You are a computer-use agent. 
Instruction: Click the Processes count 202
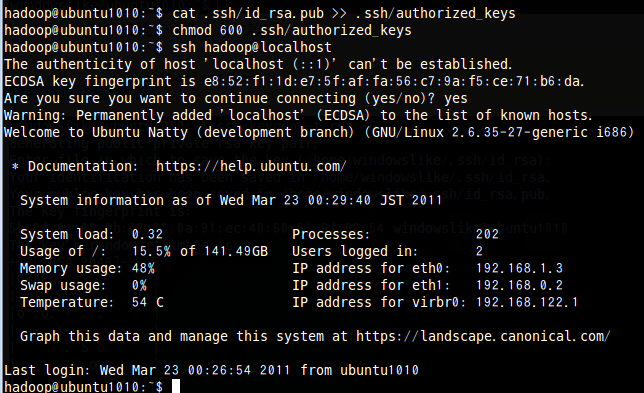click(x=487, y=234)
